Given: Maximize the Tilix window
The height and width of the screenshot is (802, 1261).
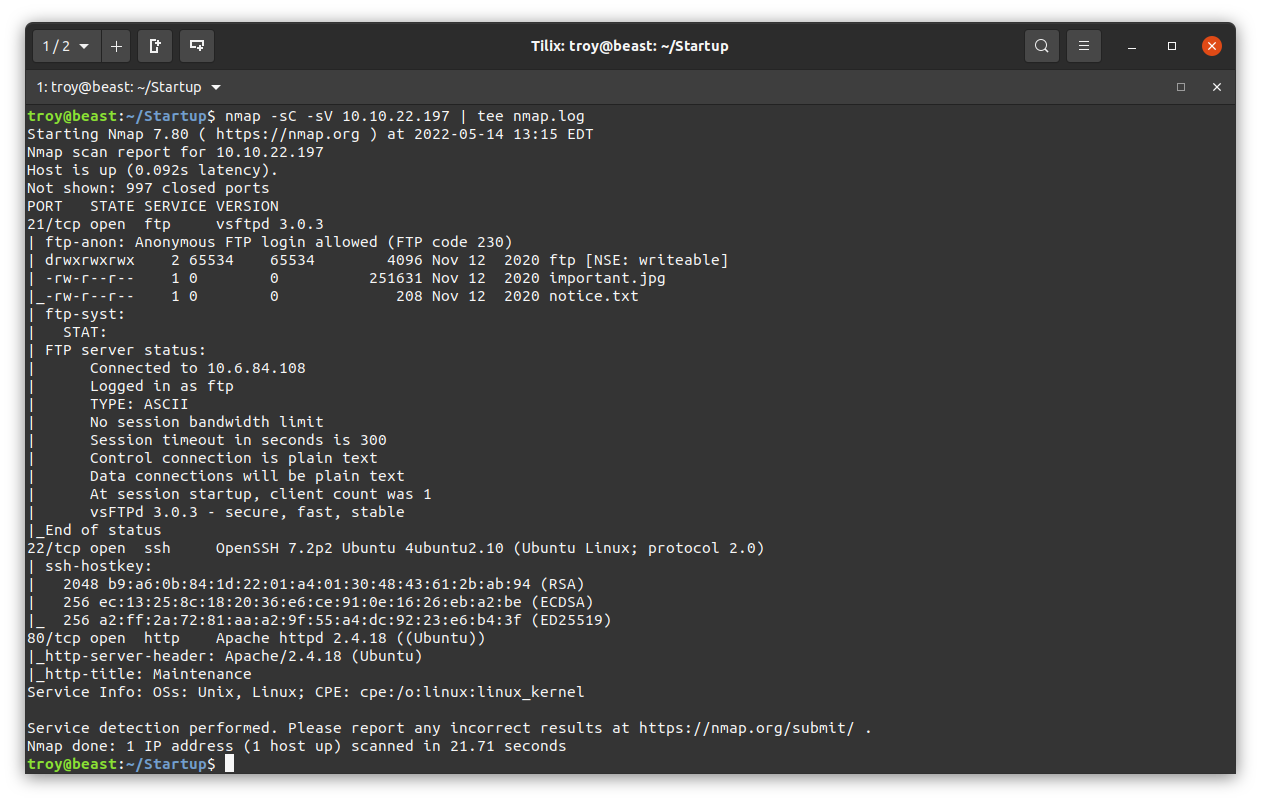Looking at the screenshot, I should (1172, 46).
